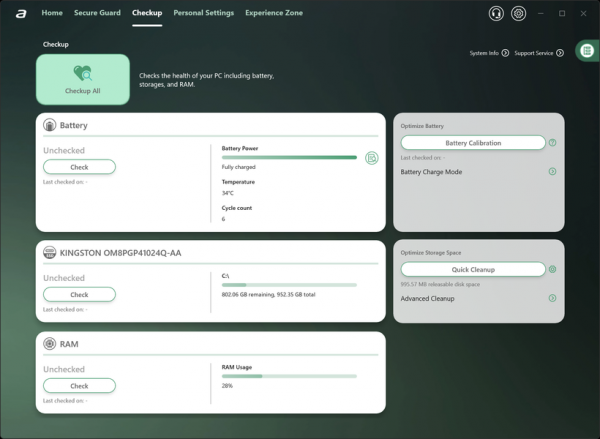The width and height of the screenshot is (600, 439).
Task: Click Check for KINGSTON storage
Action: 79,294
